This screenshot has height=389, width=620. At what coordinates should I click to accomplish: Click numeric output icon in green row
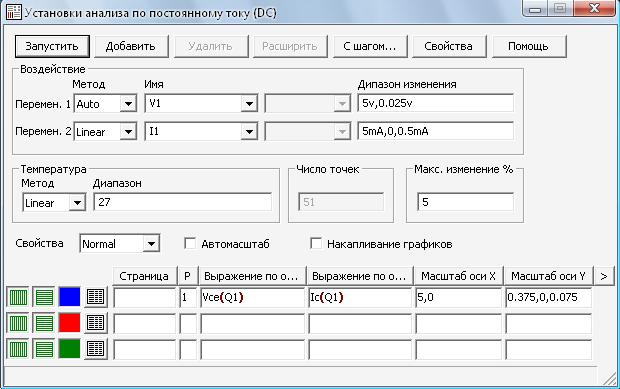pos(95,349)
